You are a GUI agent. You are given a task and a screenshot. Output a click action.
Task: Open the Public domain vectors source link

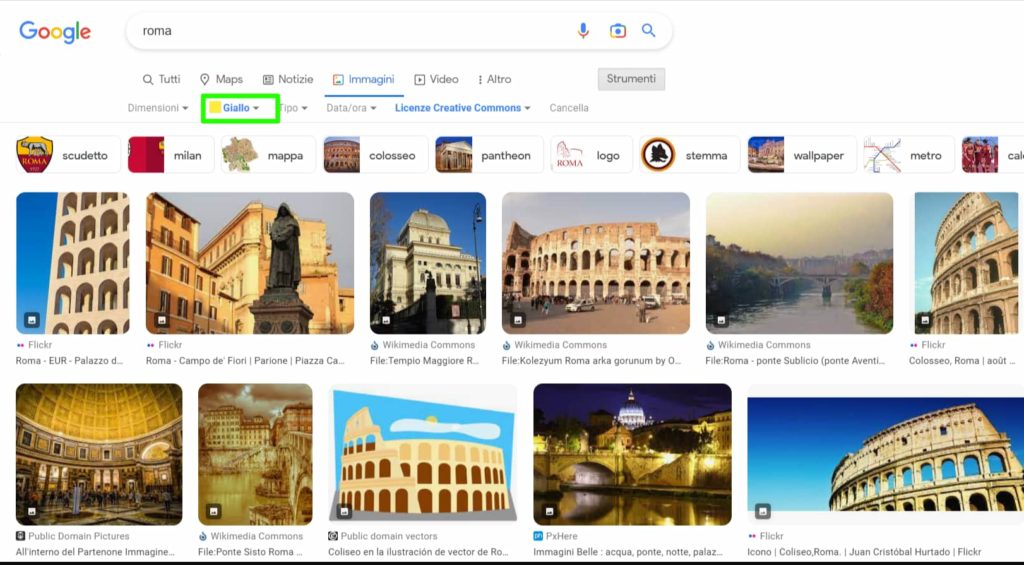383,536
